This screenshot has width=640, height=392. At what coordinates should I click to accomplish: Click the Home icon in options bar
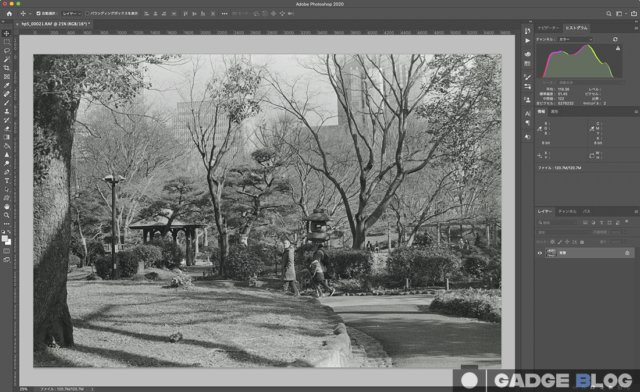[x=9, y=13]
